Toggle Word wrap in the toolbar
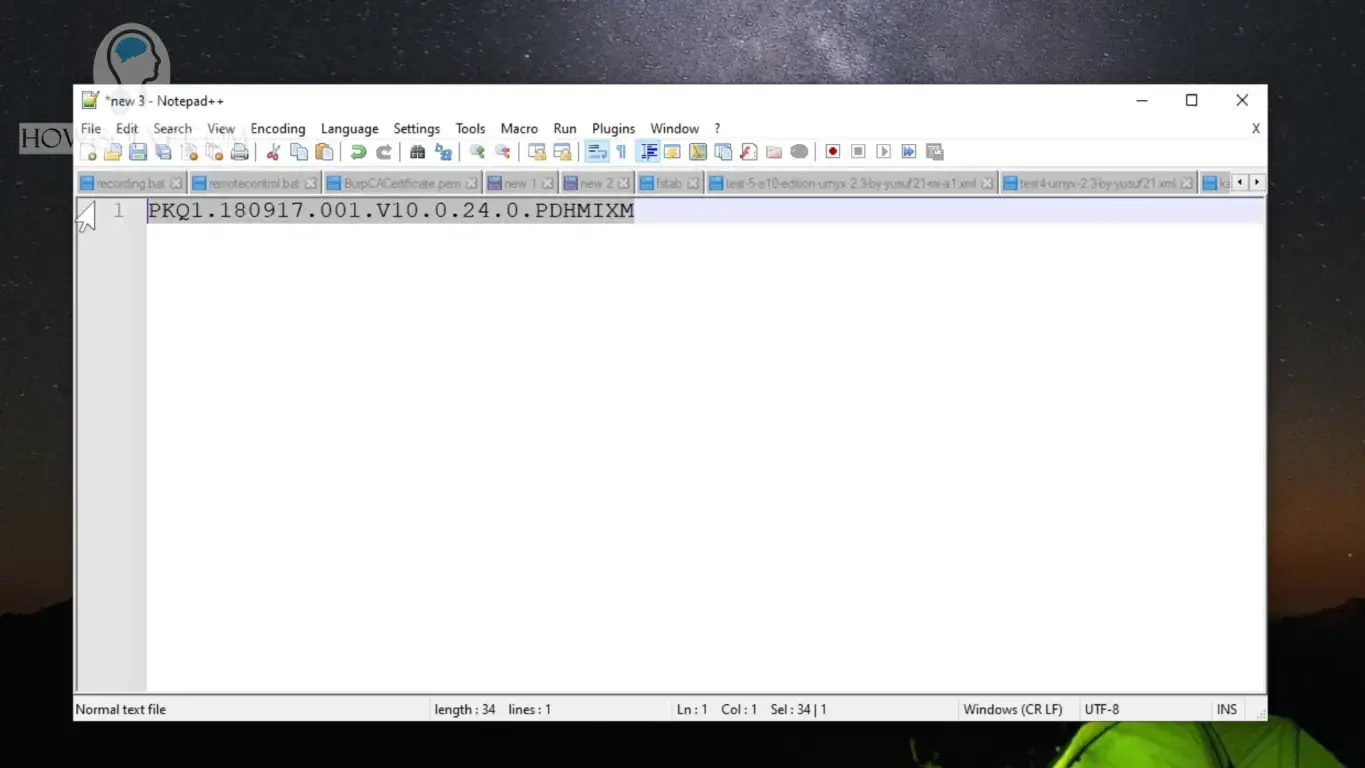 (x=597, y=152)
